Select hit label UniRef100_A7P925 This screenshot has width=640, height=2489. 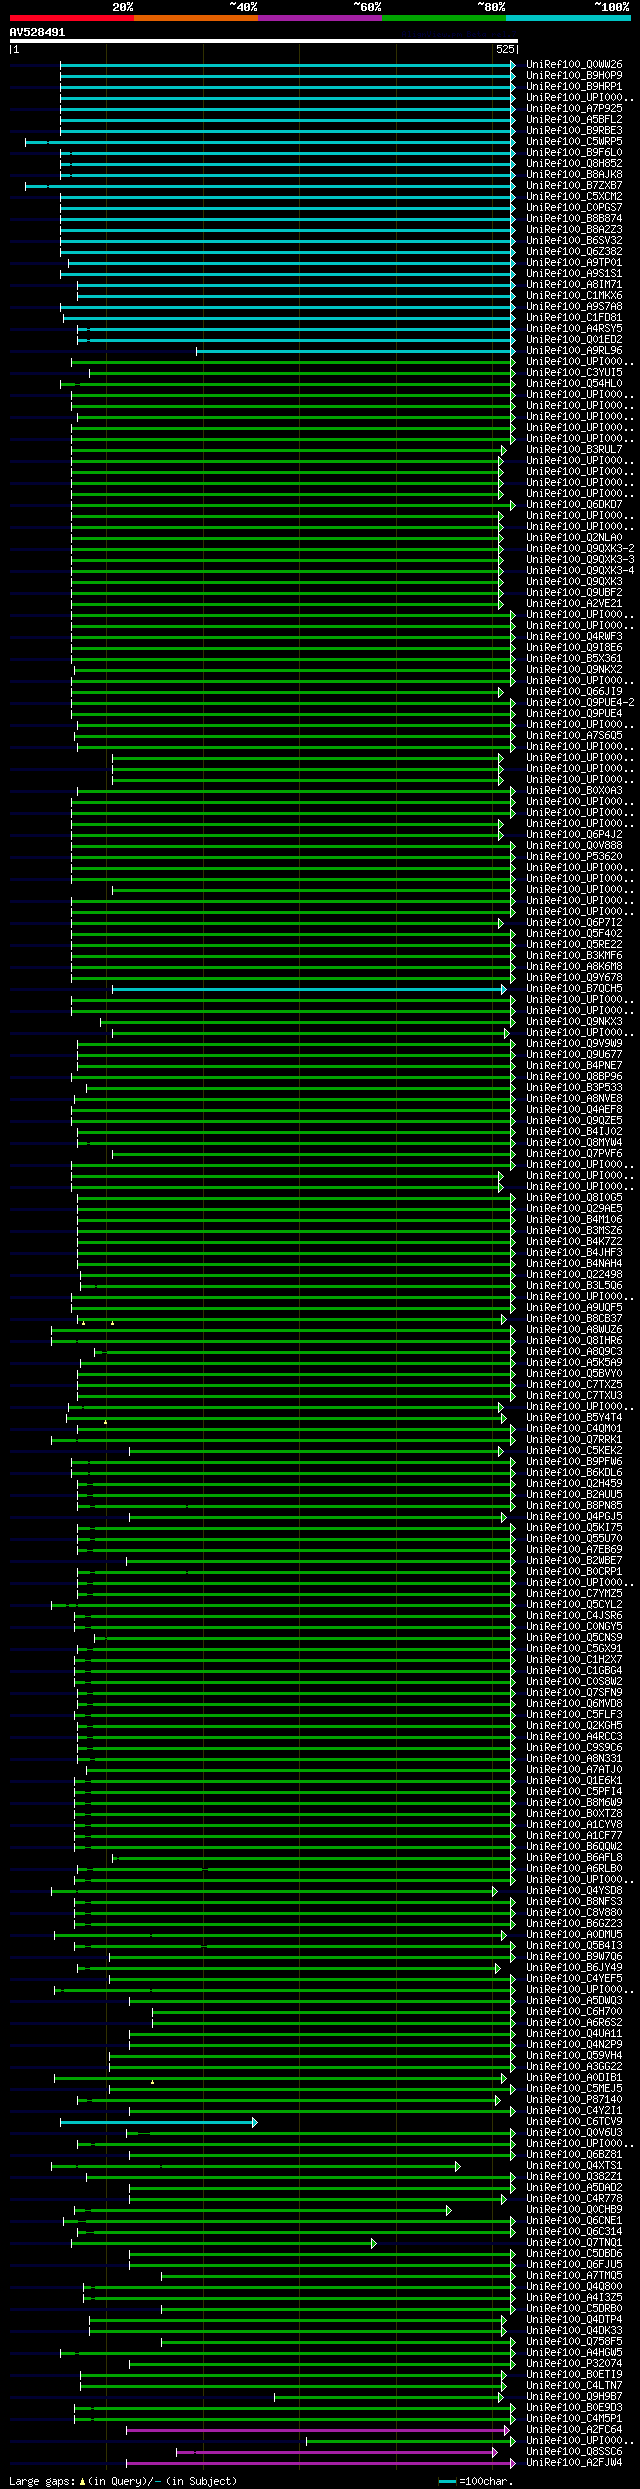(x=574, y=109)
